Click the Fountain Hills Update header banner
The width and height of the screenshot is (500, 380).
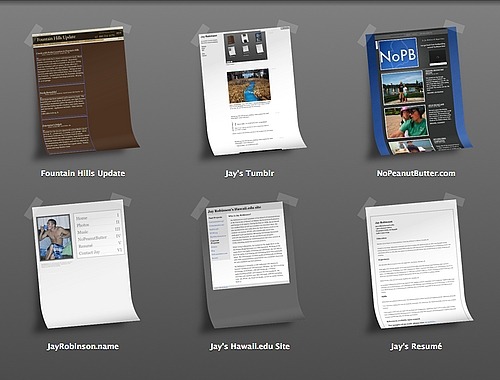click(78, 37)
